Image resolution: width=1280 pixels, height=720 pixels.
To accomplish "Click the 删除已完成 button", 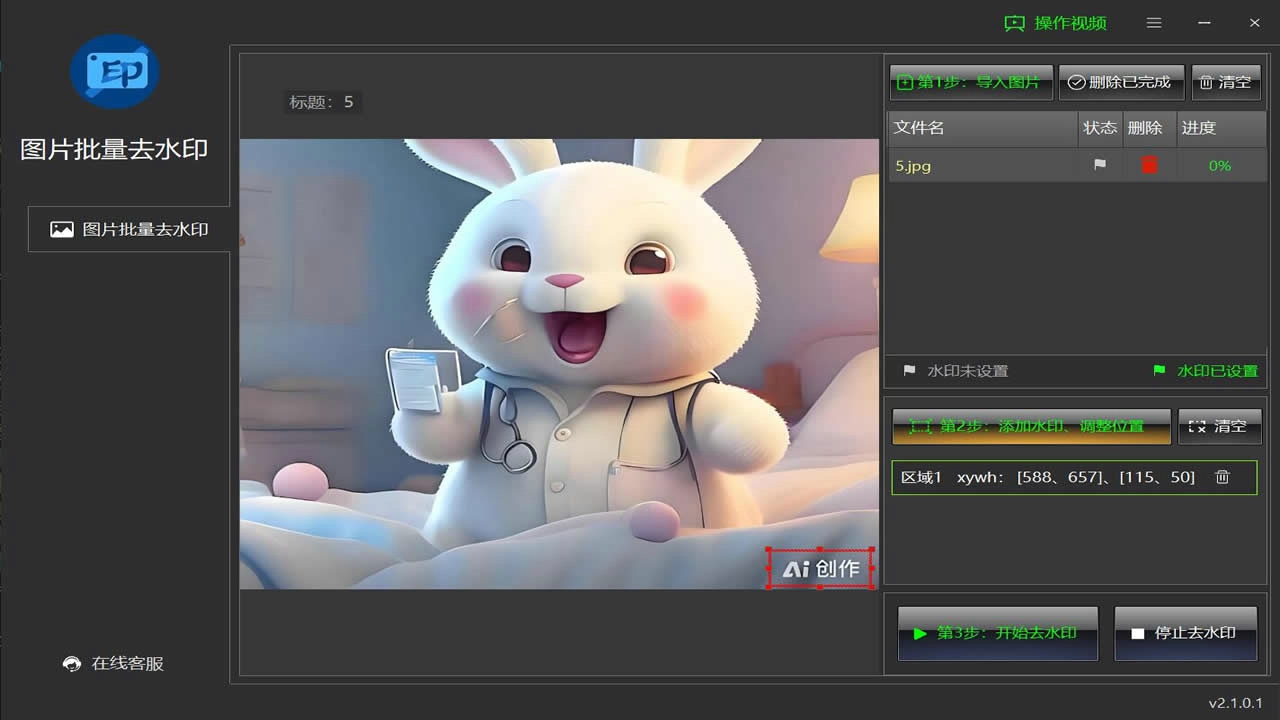I will [1121, 82].
